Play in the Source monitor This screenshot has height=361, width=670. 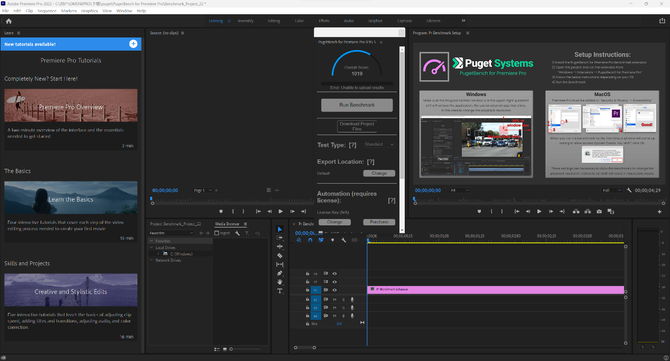click(x=281, y=211)
